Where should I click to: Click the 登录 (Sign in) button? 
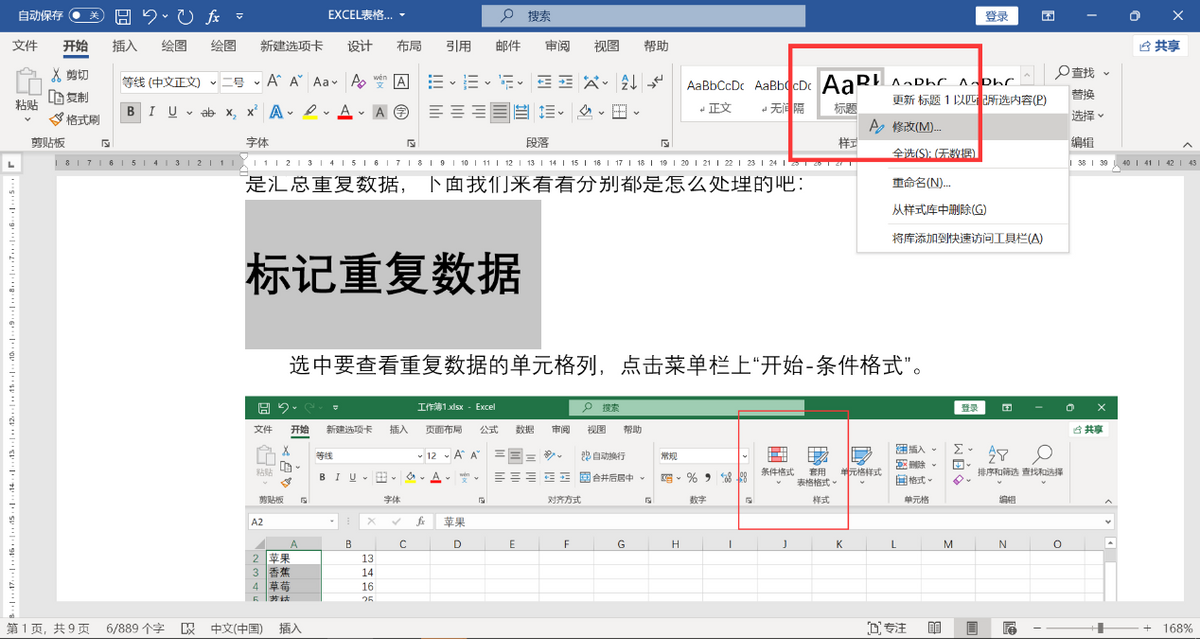click(x=996, y=16)
